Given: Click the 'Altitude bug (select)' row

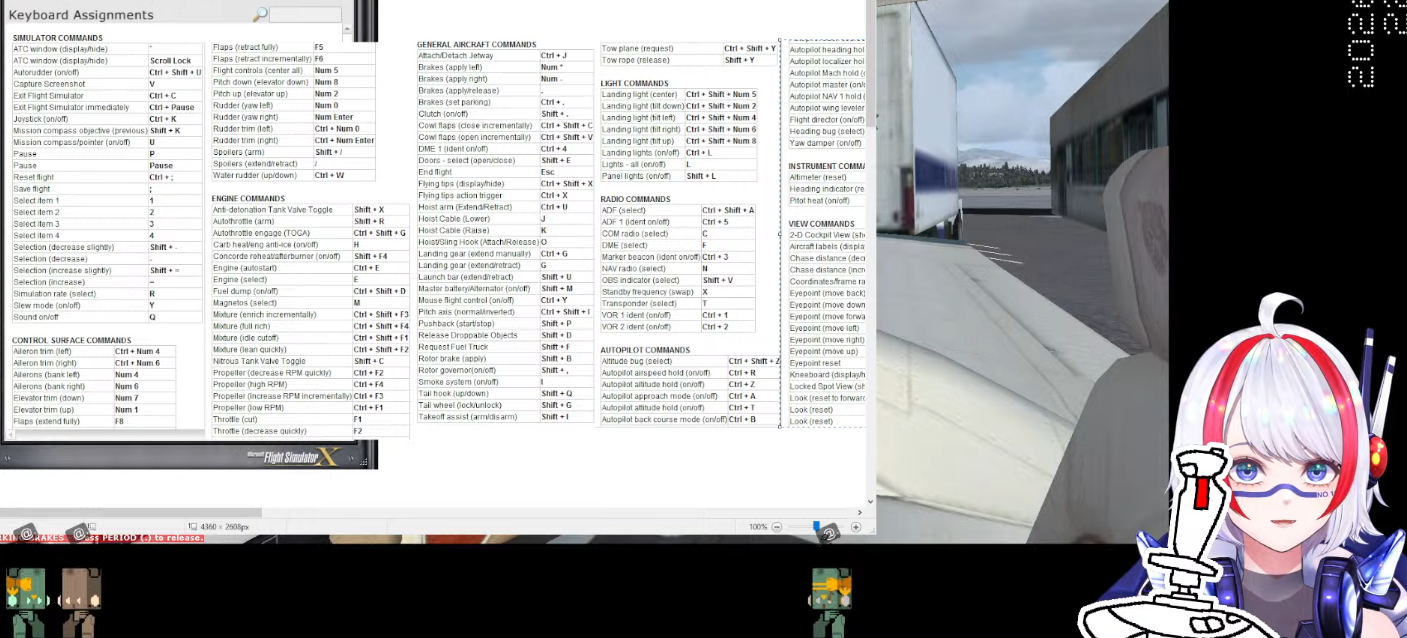Looking at the screenshot, I should (x=690, y=361).
